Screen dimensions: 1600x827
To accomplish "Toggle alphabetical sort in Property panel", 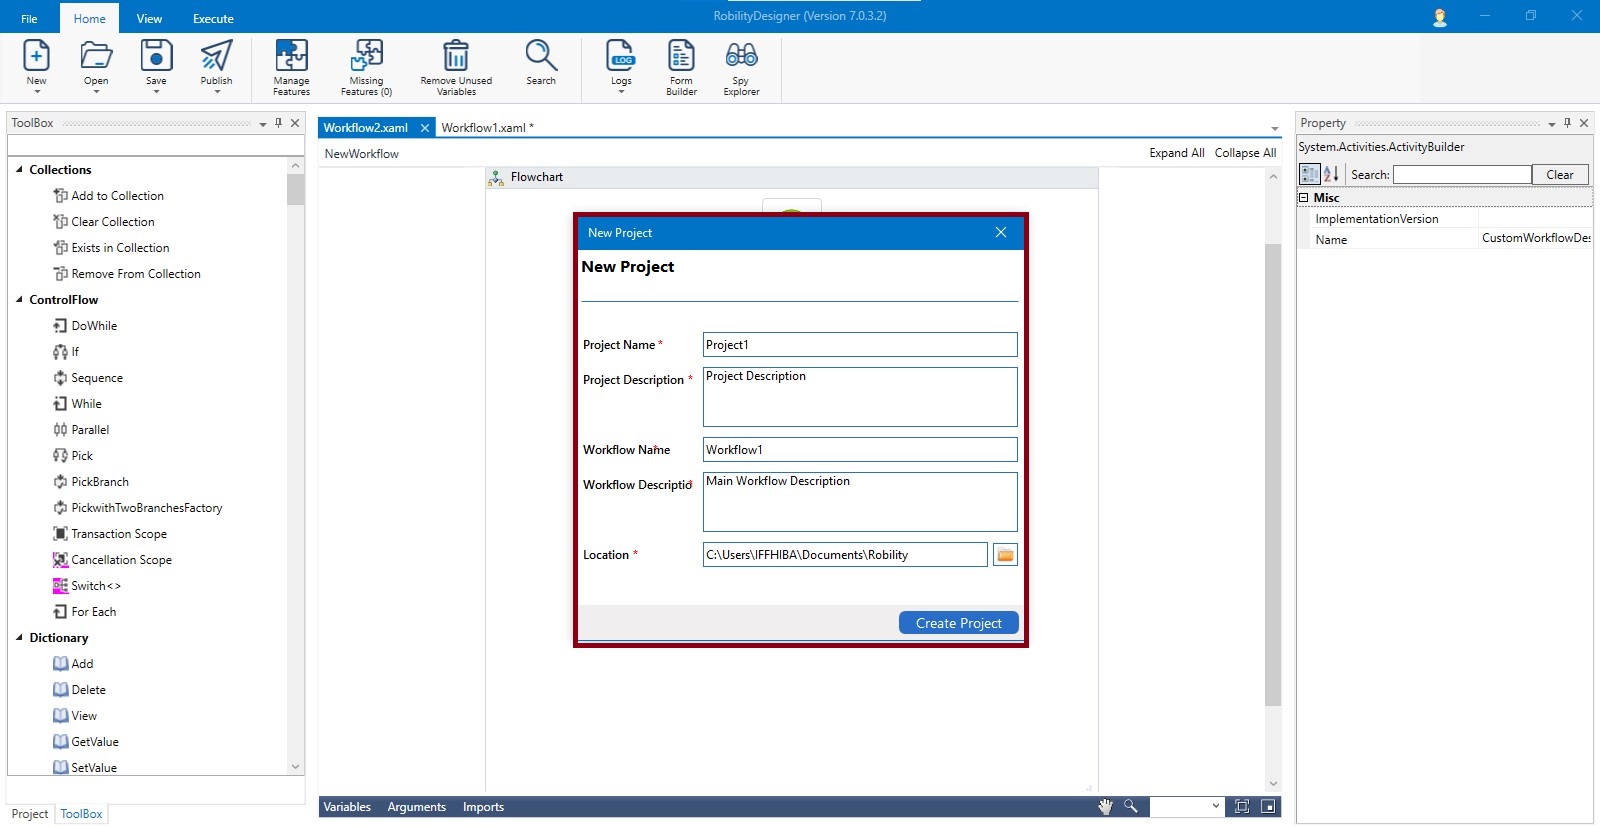I will [1331, 175].
